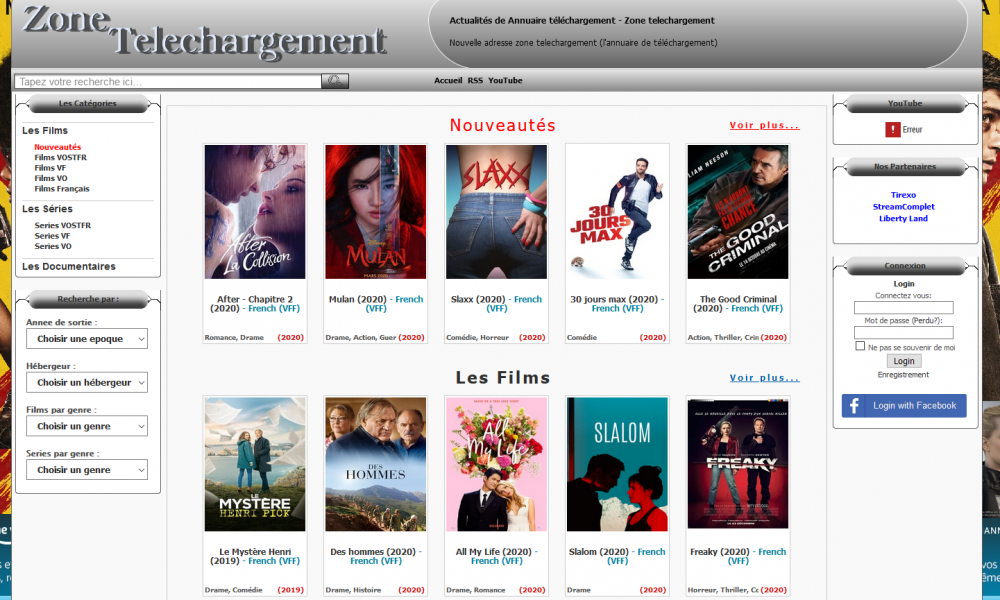Click the Enregistrement link

pos(903,375)
